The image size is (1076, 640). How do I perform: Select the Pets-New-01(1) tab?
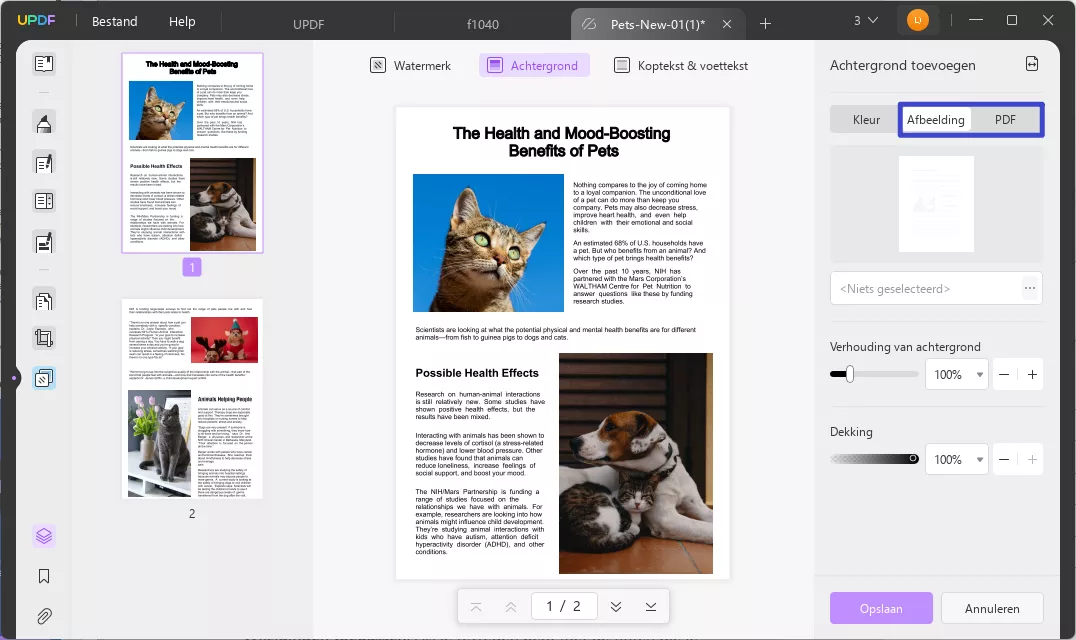pos(657,24)
